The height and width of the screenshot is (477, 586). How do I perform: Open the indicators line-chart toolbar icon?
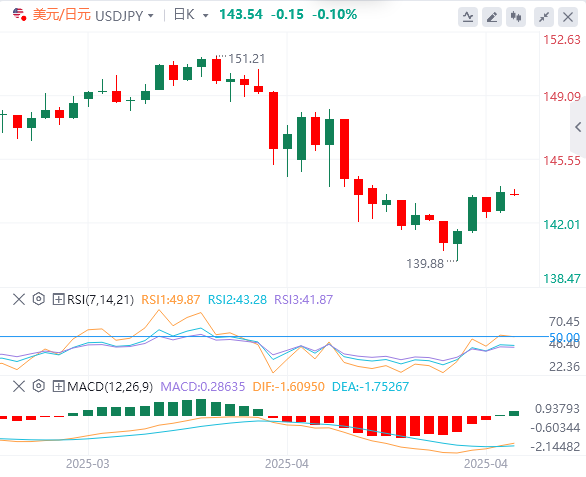coord(468,17)
